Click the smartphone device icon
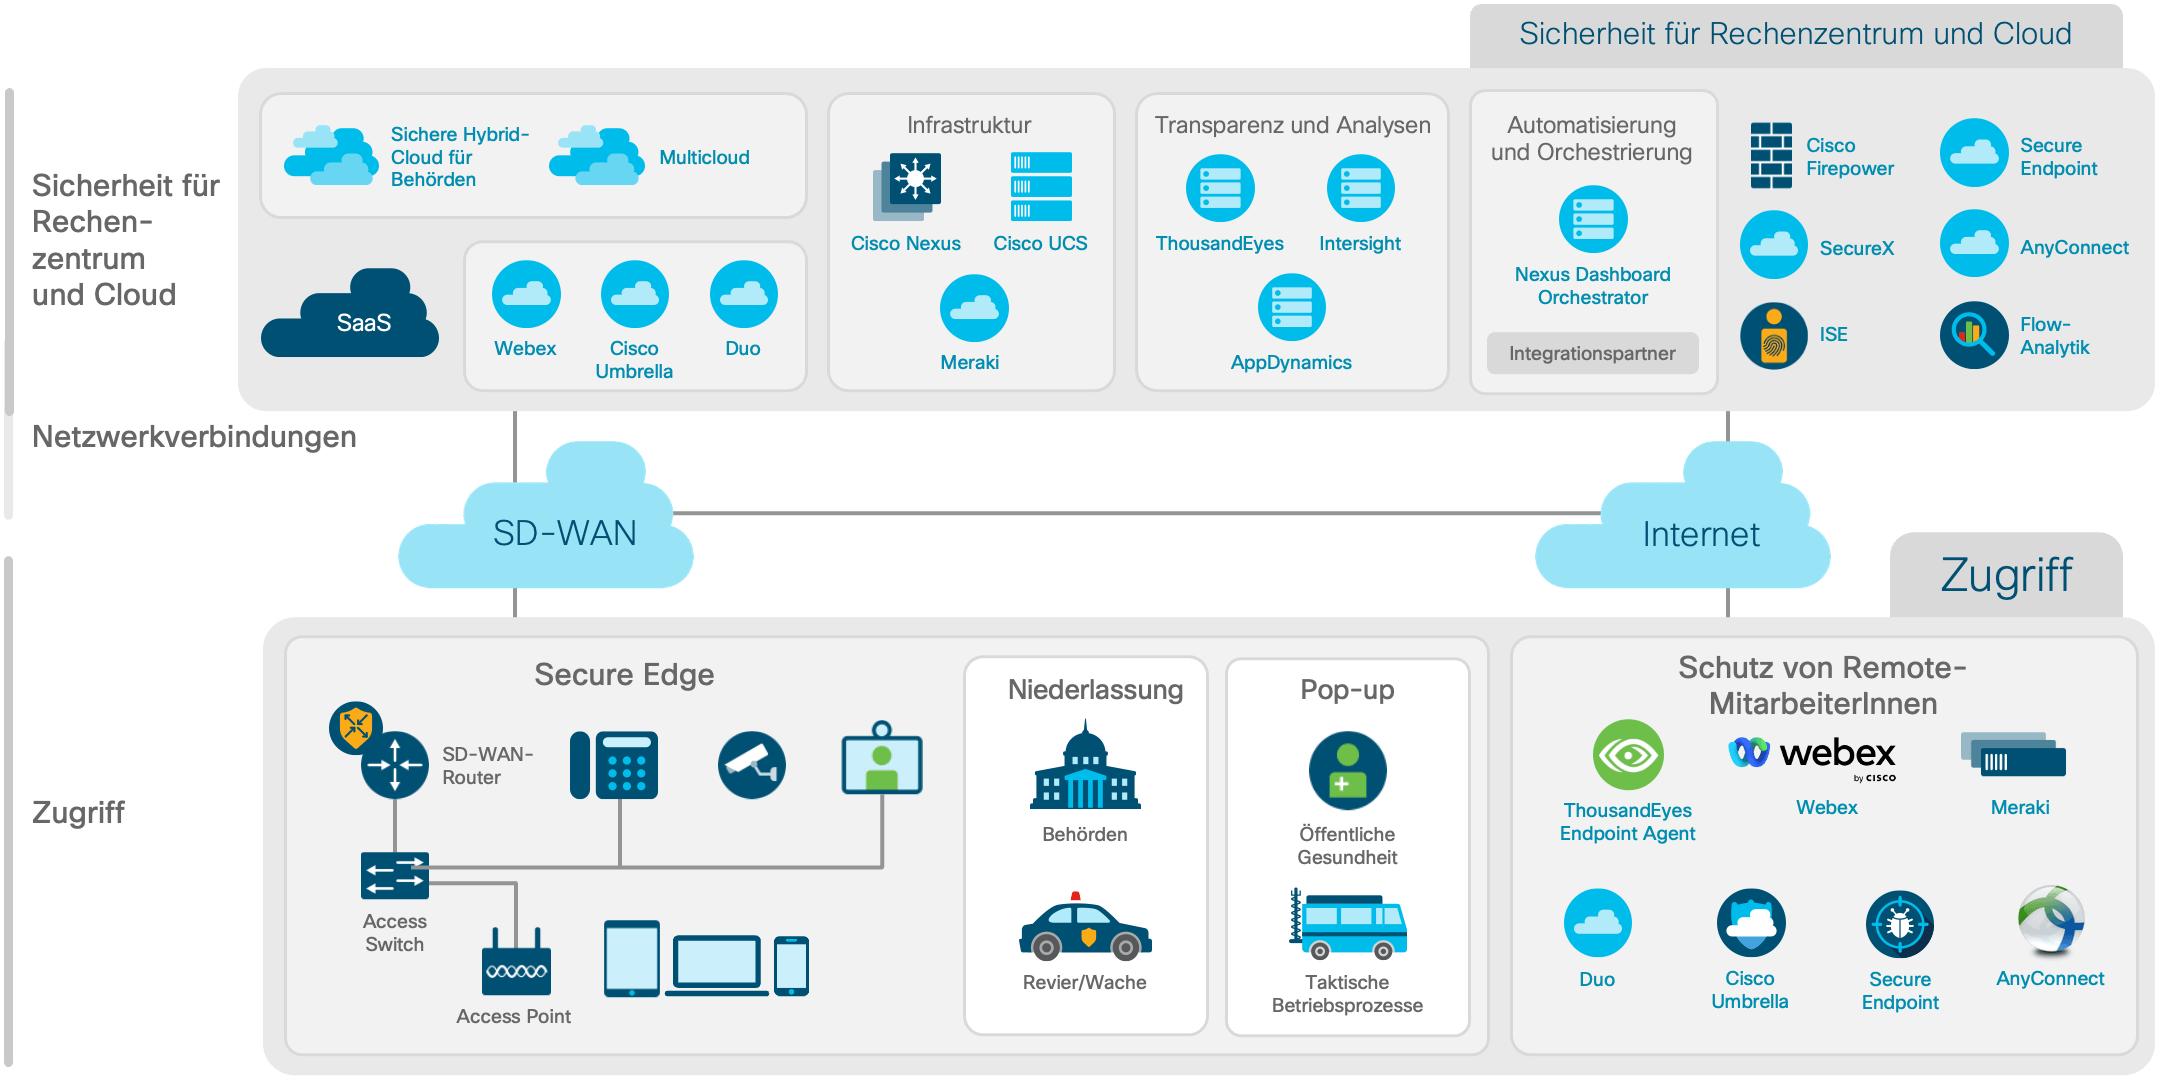Viewport: 2160px width, 1080px height. (791, 966)
